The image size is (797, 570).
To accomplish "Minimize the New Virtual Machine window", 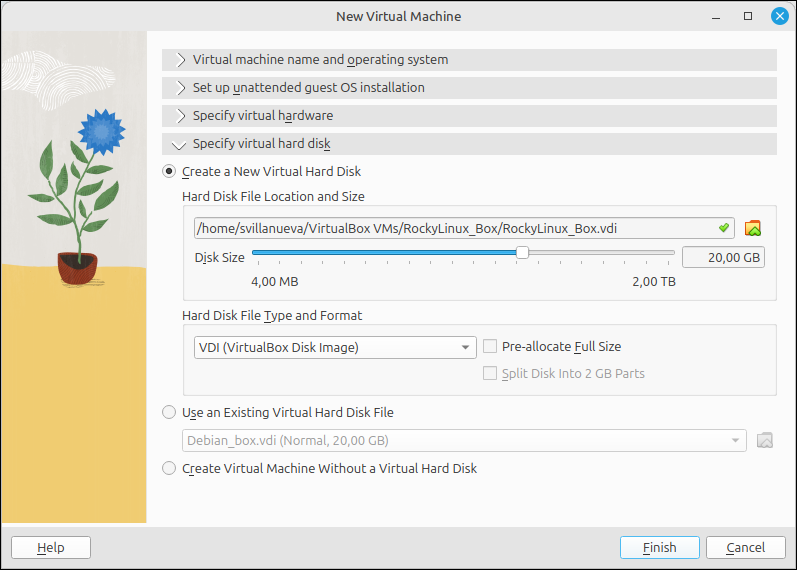I will point(716,16).
